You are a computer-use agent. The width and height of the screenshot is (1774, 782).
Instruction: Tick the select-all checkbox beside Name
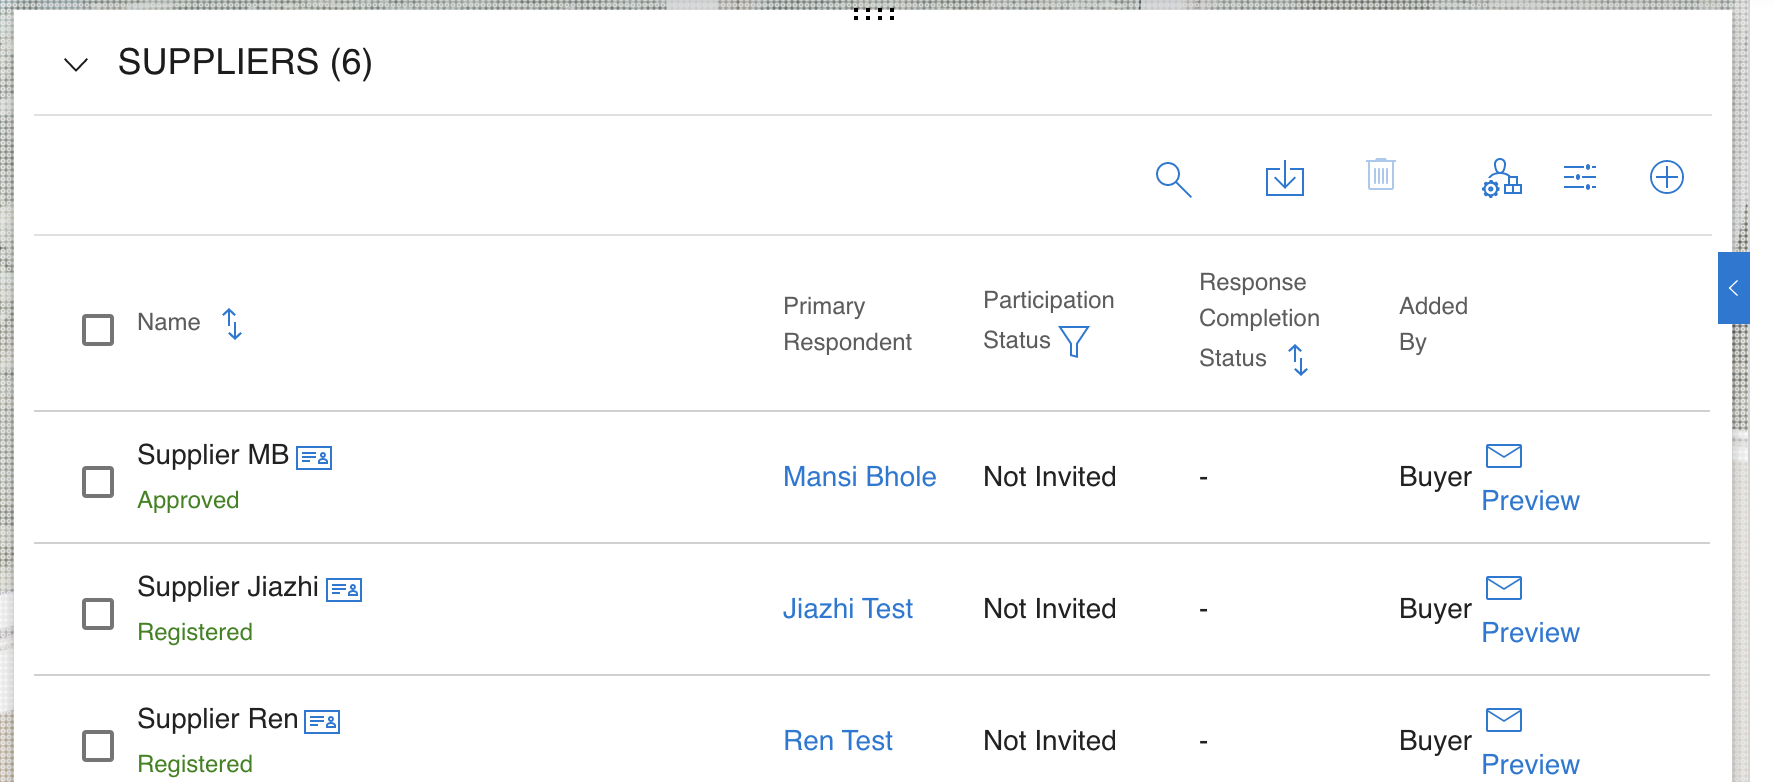(98, 330)
